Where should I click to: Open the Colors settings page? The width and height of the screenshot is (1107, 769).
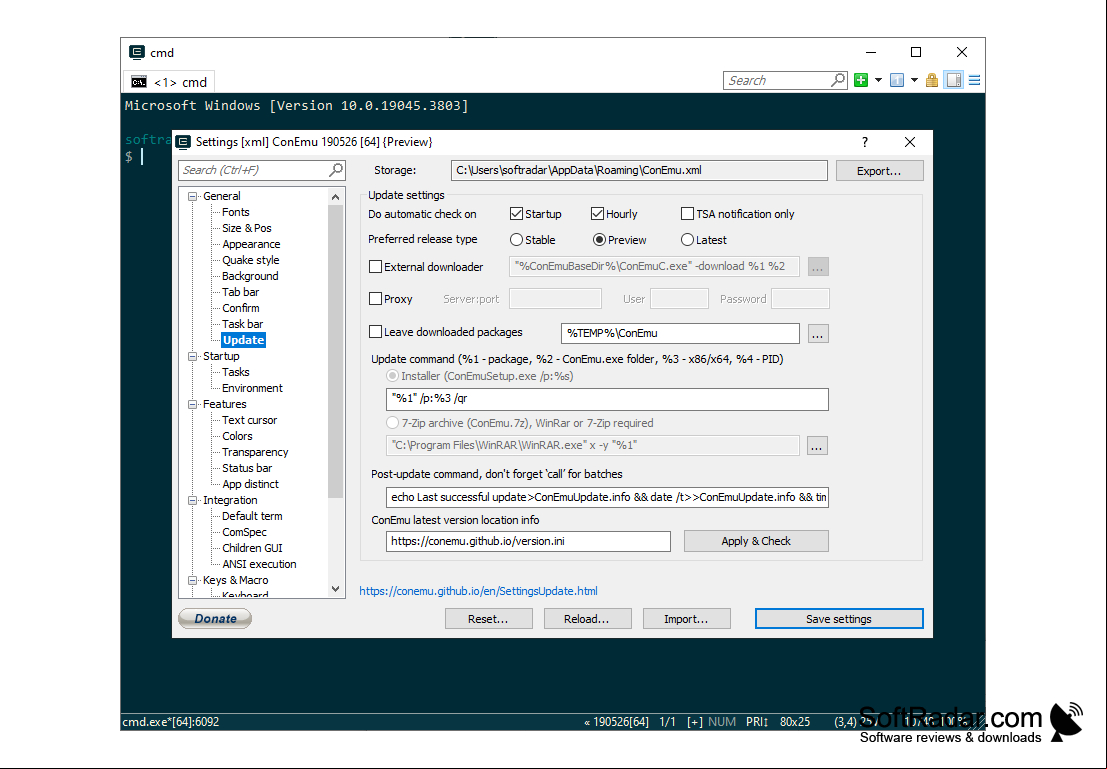point(237,436)
